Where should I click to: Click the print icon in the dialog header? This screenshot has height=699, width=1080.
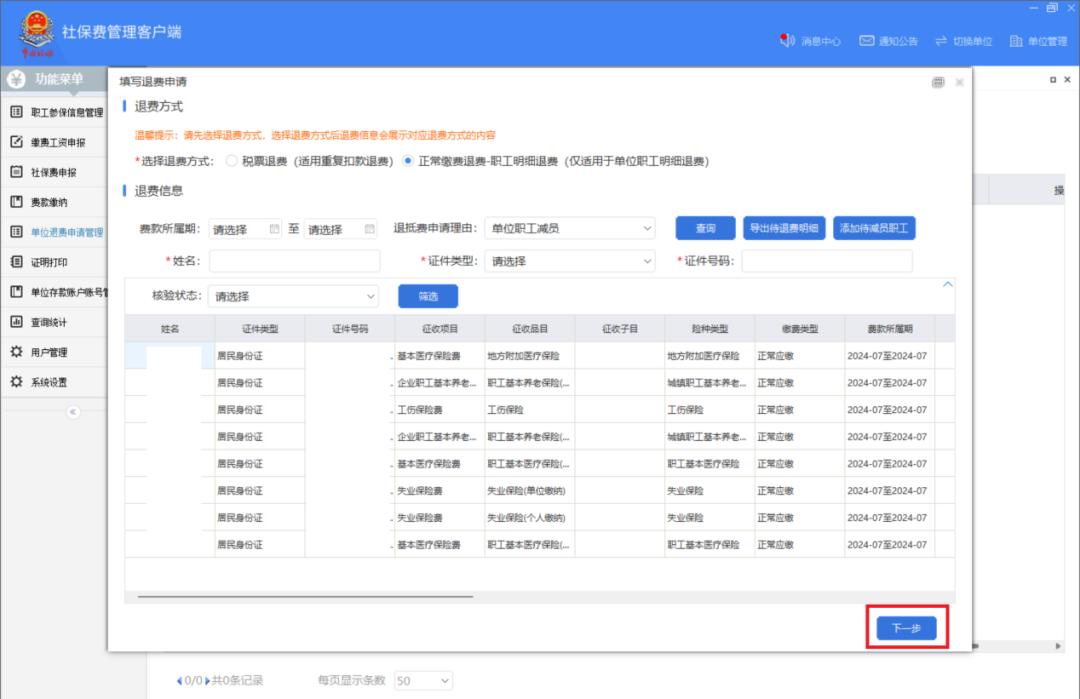938,83
